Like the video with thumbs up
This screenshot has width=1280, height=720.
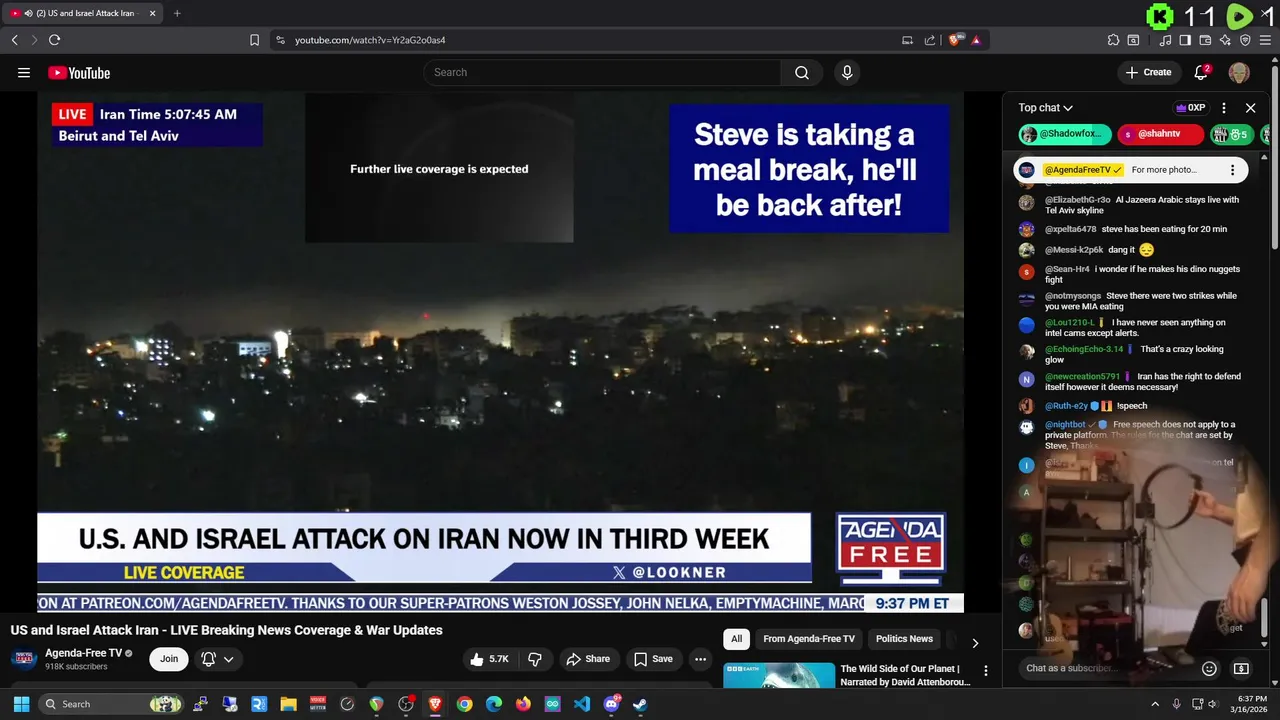[489, 659]
